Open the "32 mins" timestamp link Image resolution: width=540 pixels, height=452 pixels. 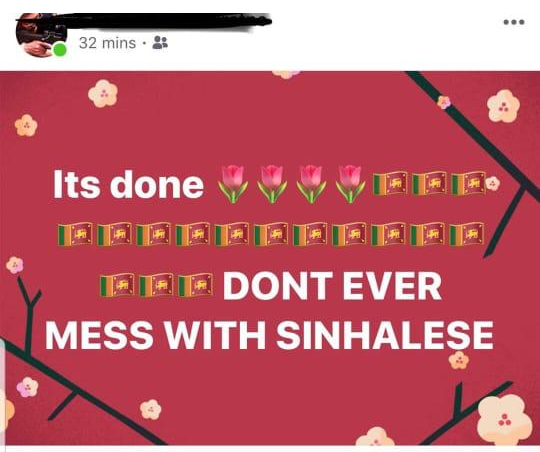click(x=107, y=43)
